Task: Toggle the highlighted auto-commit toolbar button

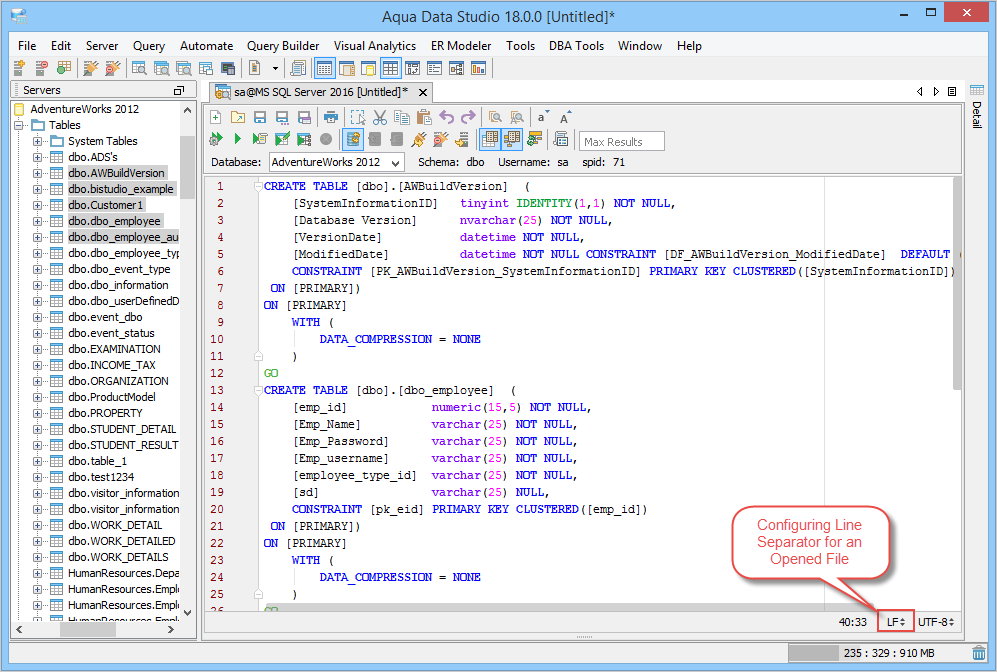Action: click(x=352, y=140)
